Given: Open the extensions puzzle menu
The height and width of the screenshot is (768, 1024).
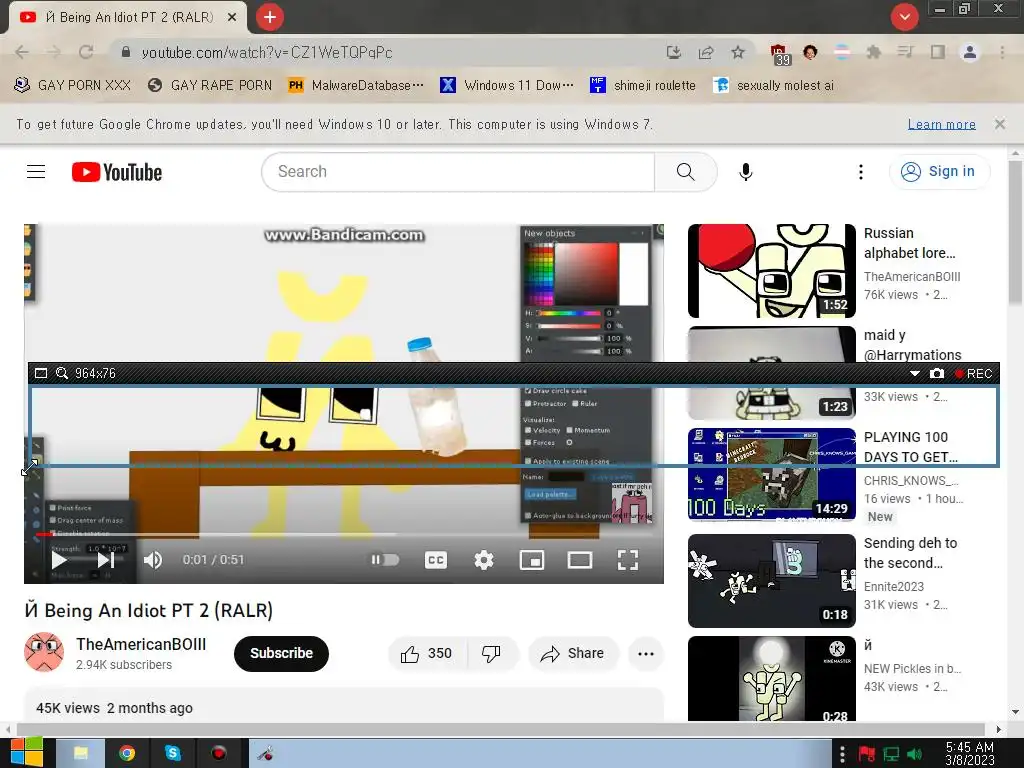Looking at the screenshot, I should pyautogui.click(x=873, y=52).
